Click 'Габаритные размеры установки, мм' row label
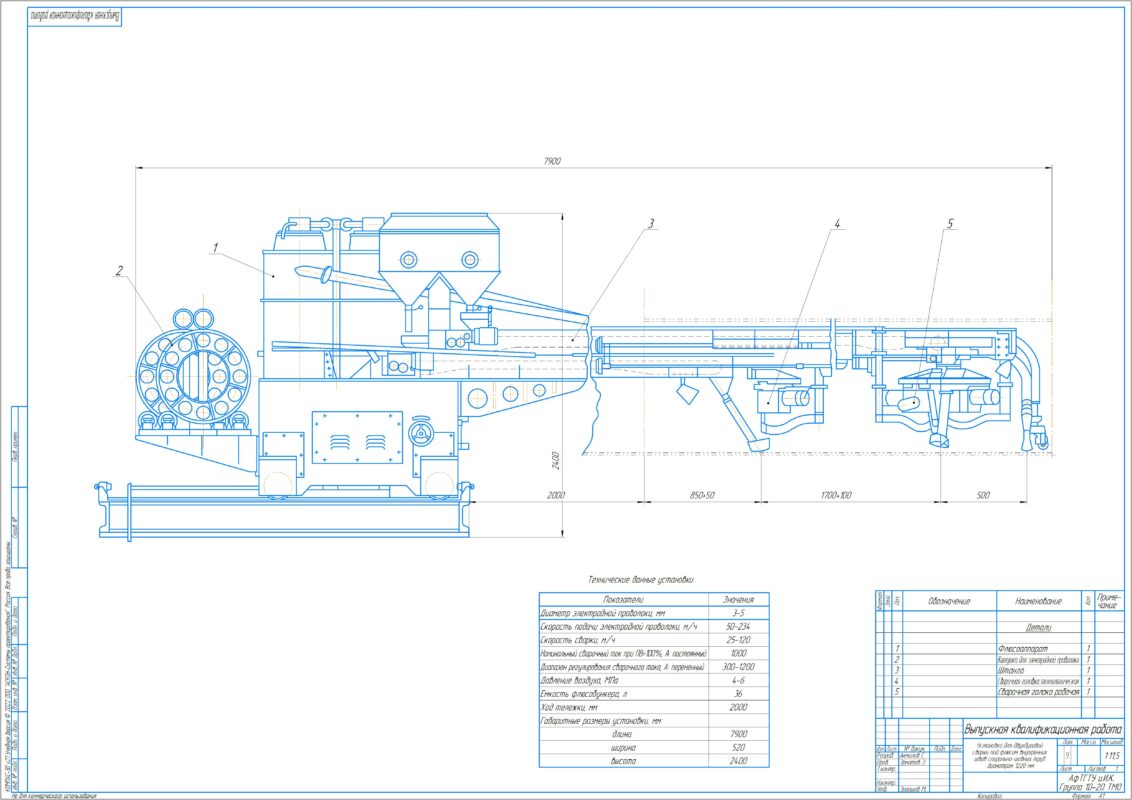This screenshot has height=800, width=1132. [x=601, y=721]
